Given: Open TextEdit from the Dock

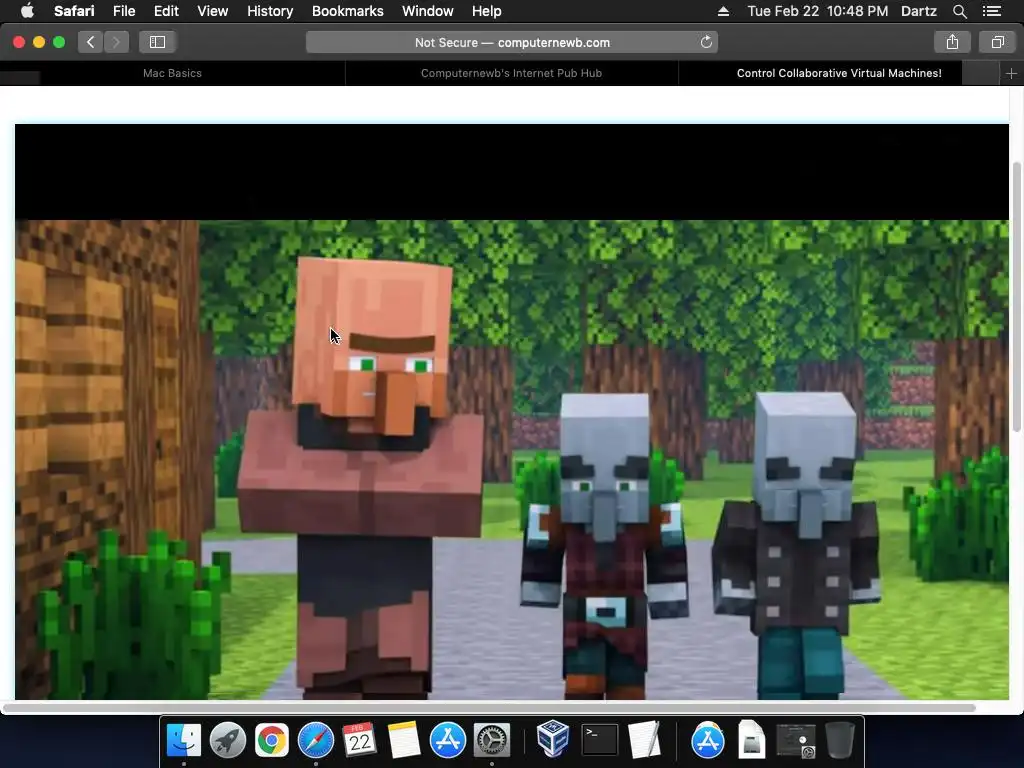Looking at the screenshot, I should (x=644, y=740).
